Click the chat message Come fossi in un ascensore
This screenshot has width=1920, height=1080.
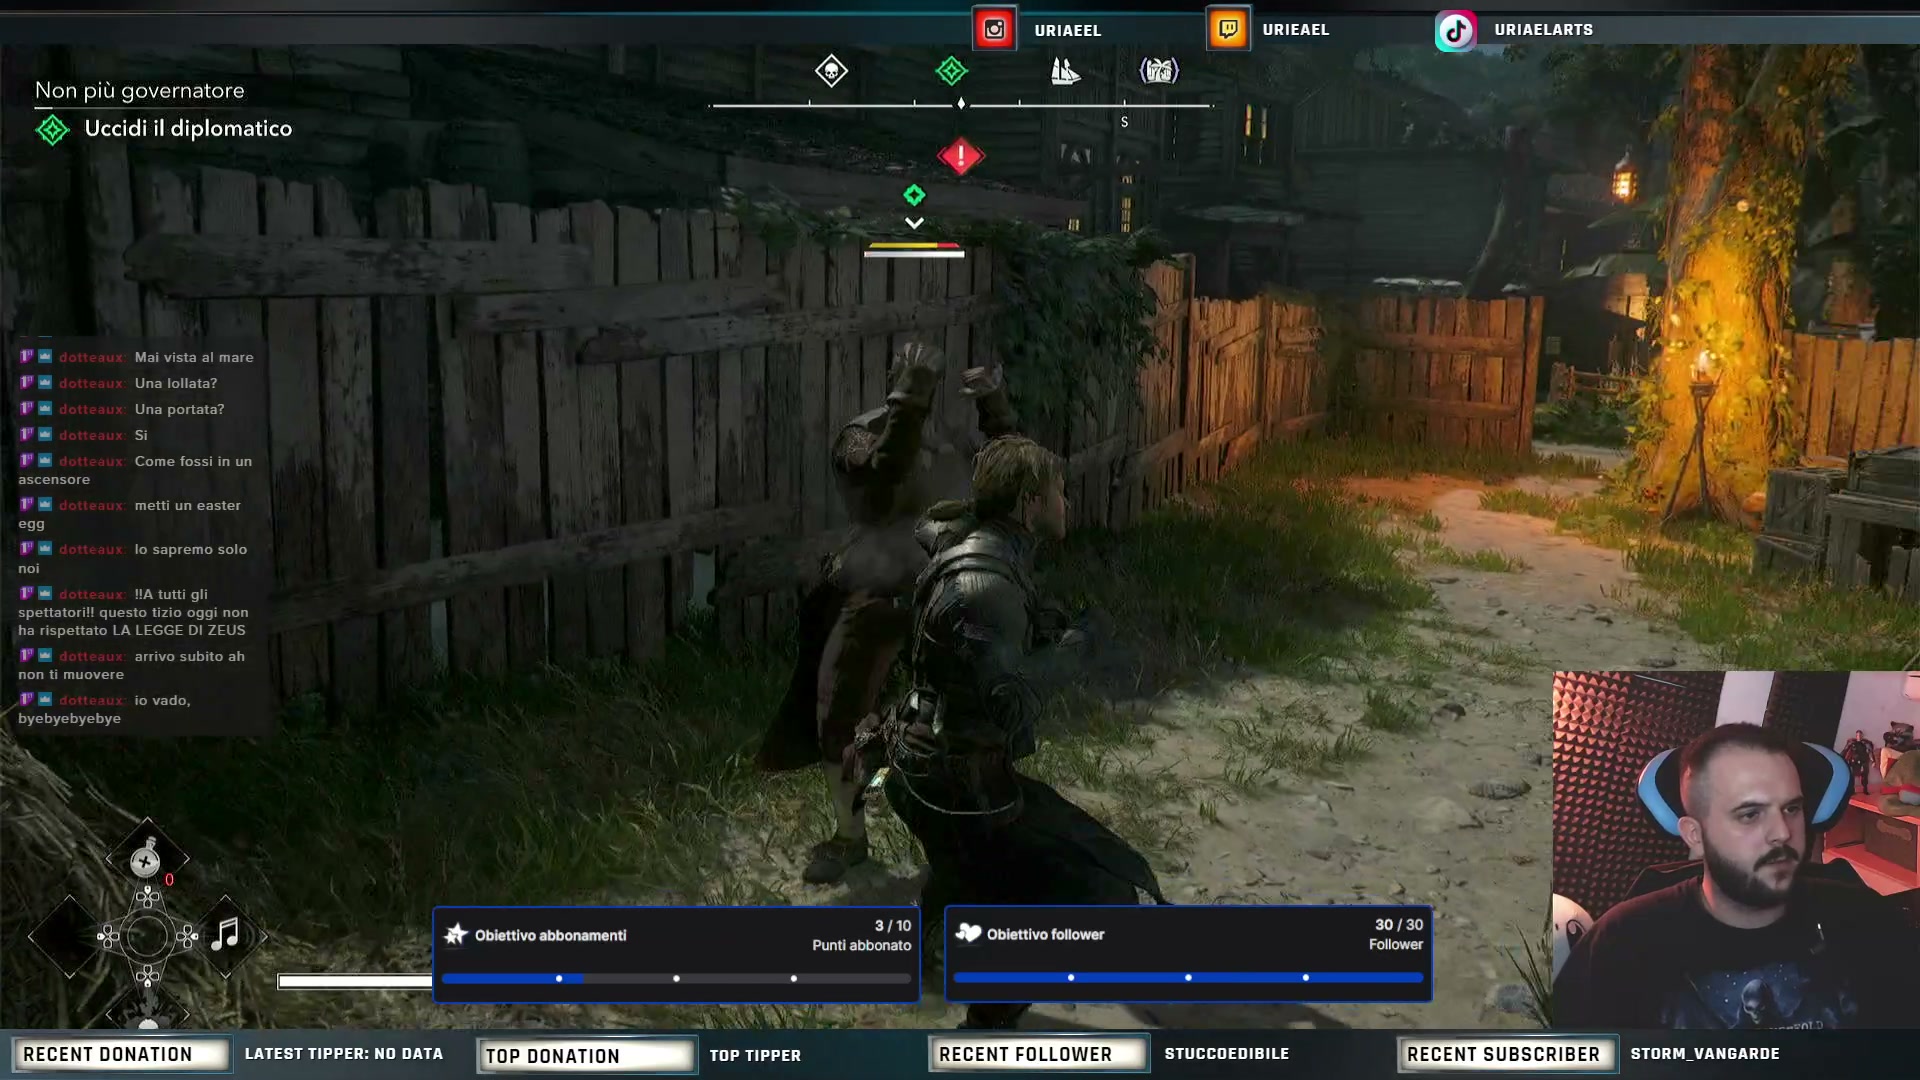[x=135, y=470]
